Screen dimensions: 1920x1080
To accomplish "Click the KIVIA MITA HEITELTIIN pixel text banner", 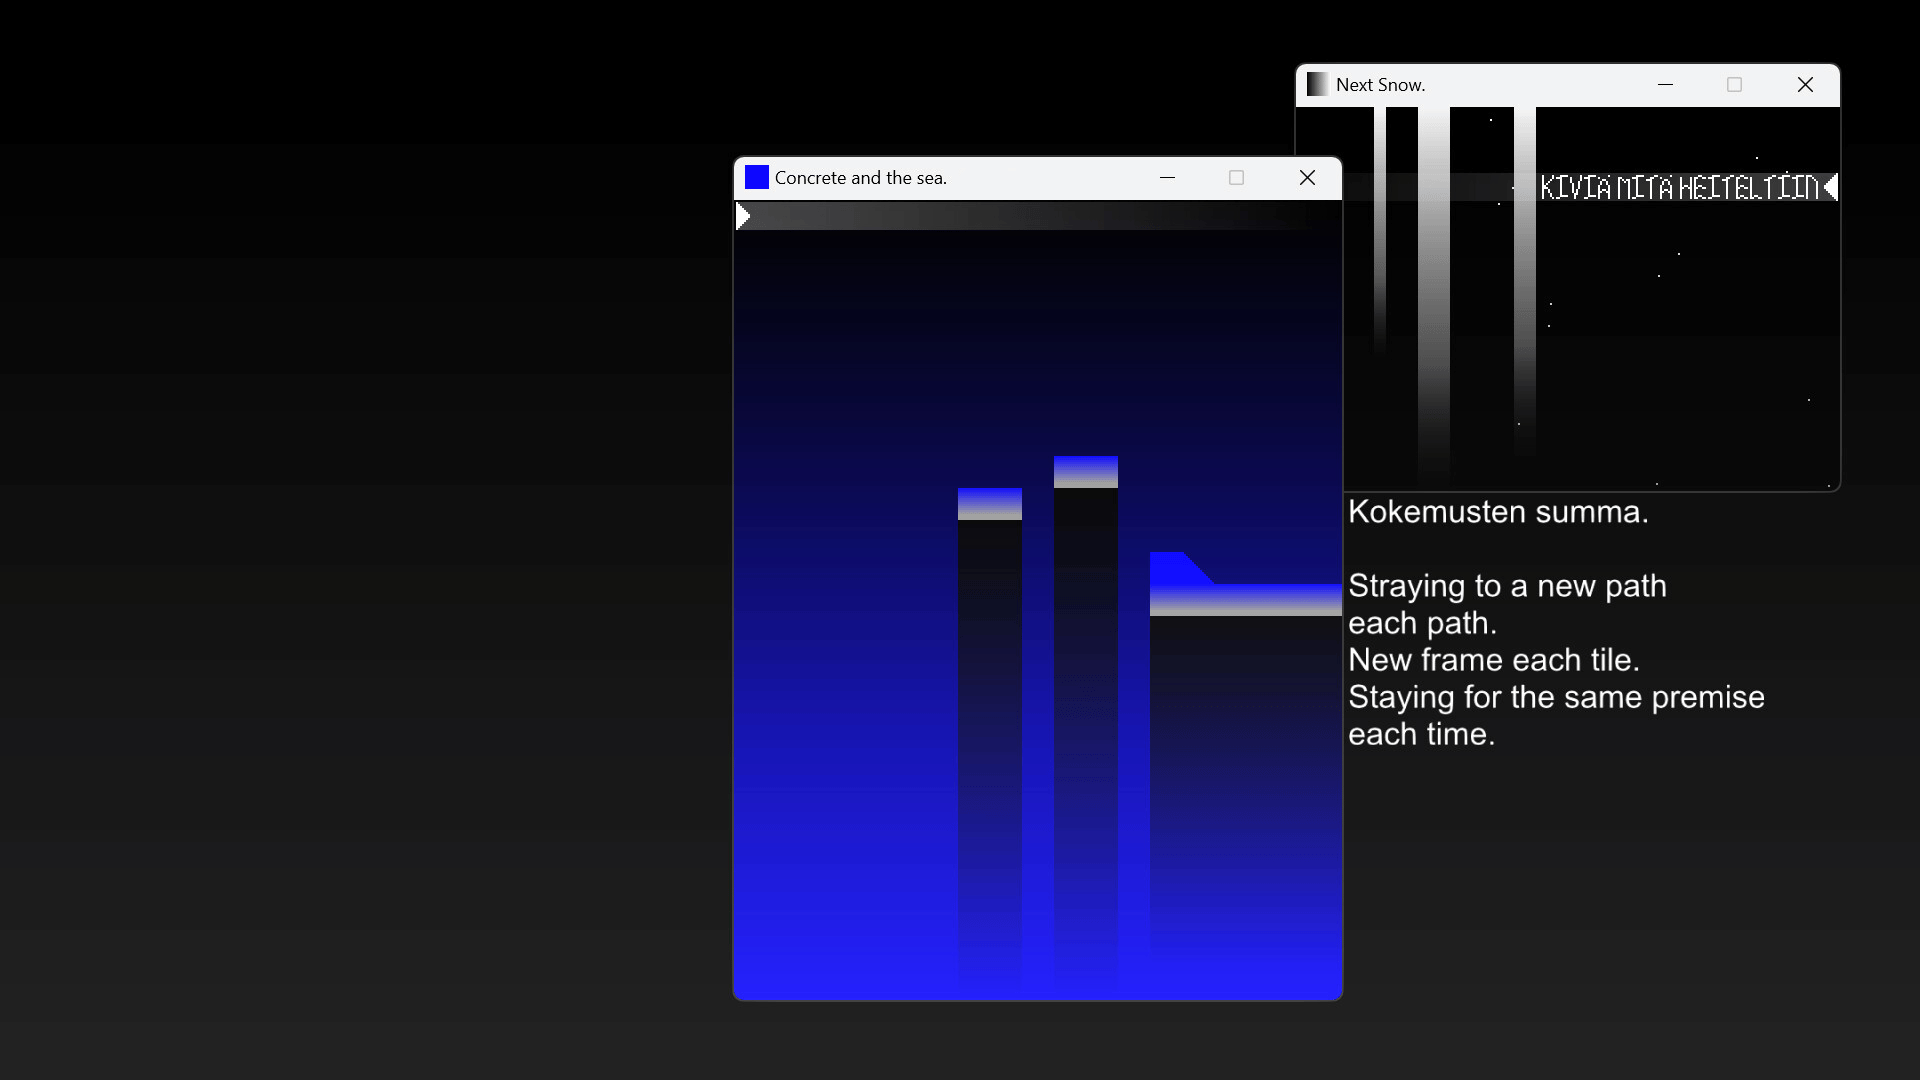I will coord(1678,187).
